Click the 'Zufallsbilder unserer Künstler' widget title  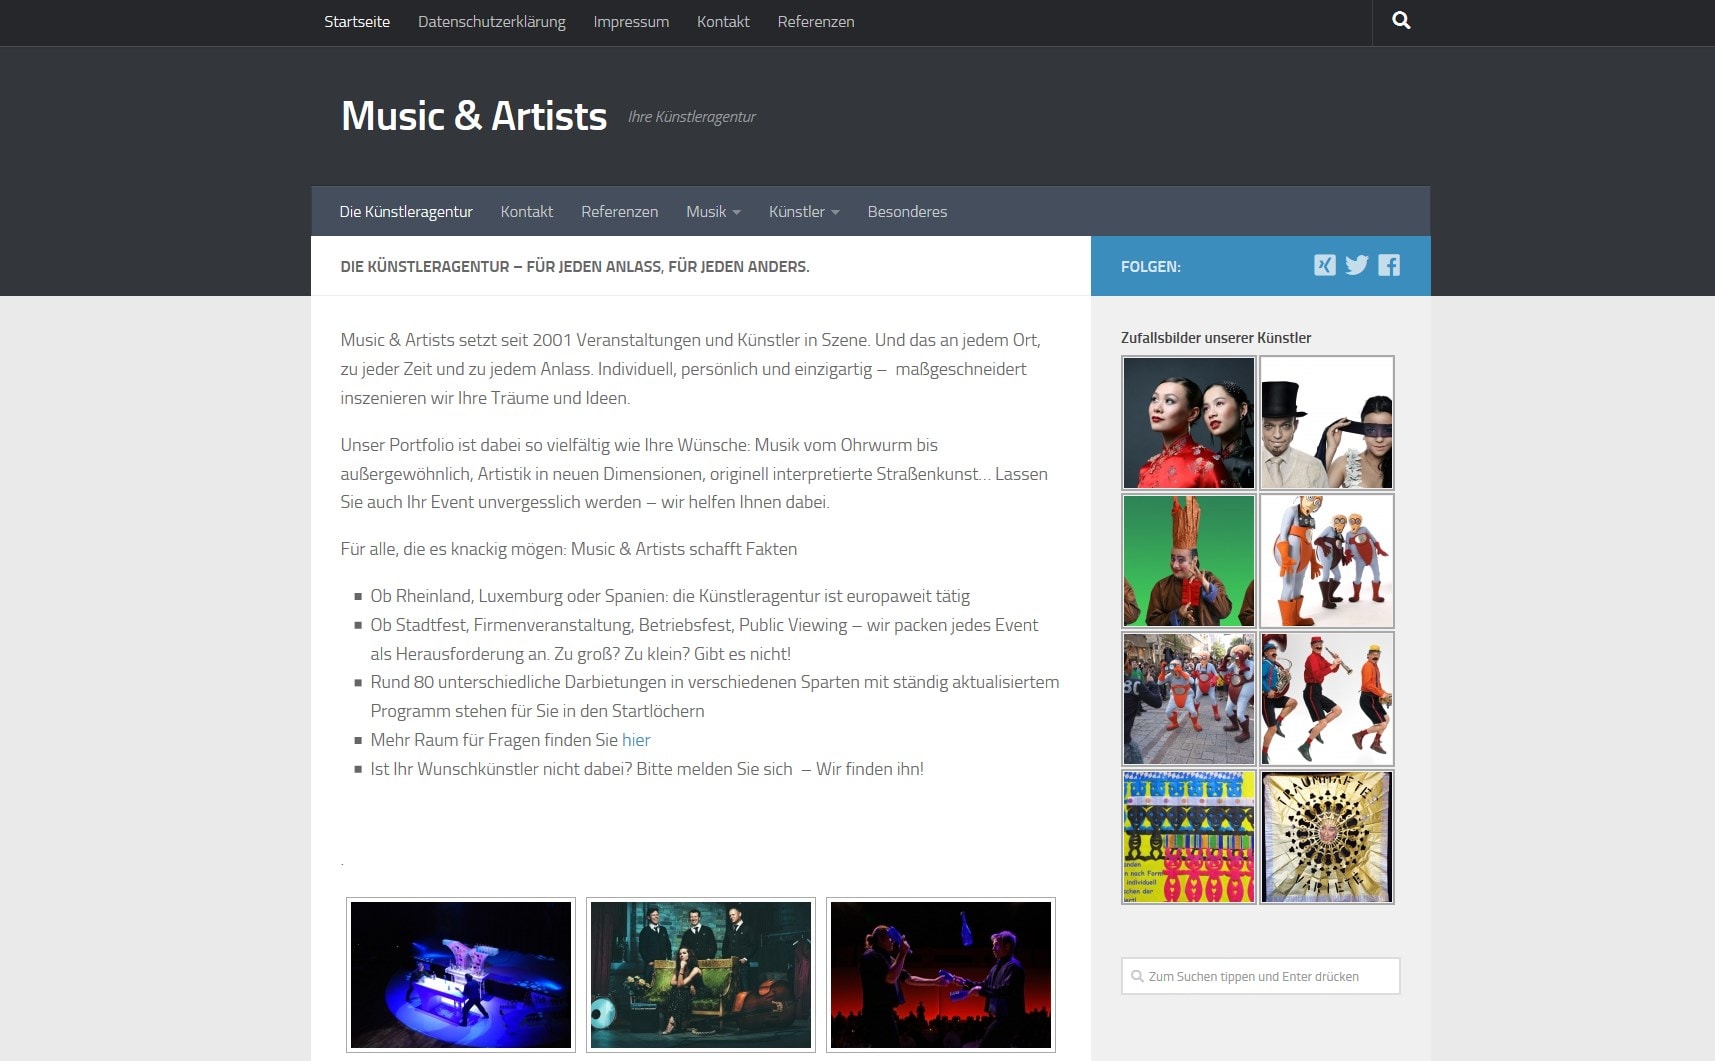point(1216,338)
